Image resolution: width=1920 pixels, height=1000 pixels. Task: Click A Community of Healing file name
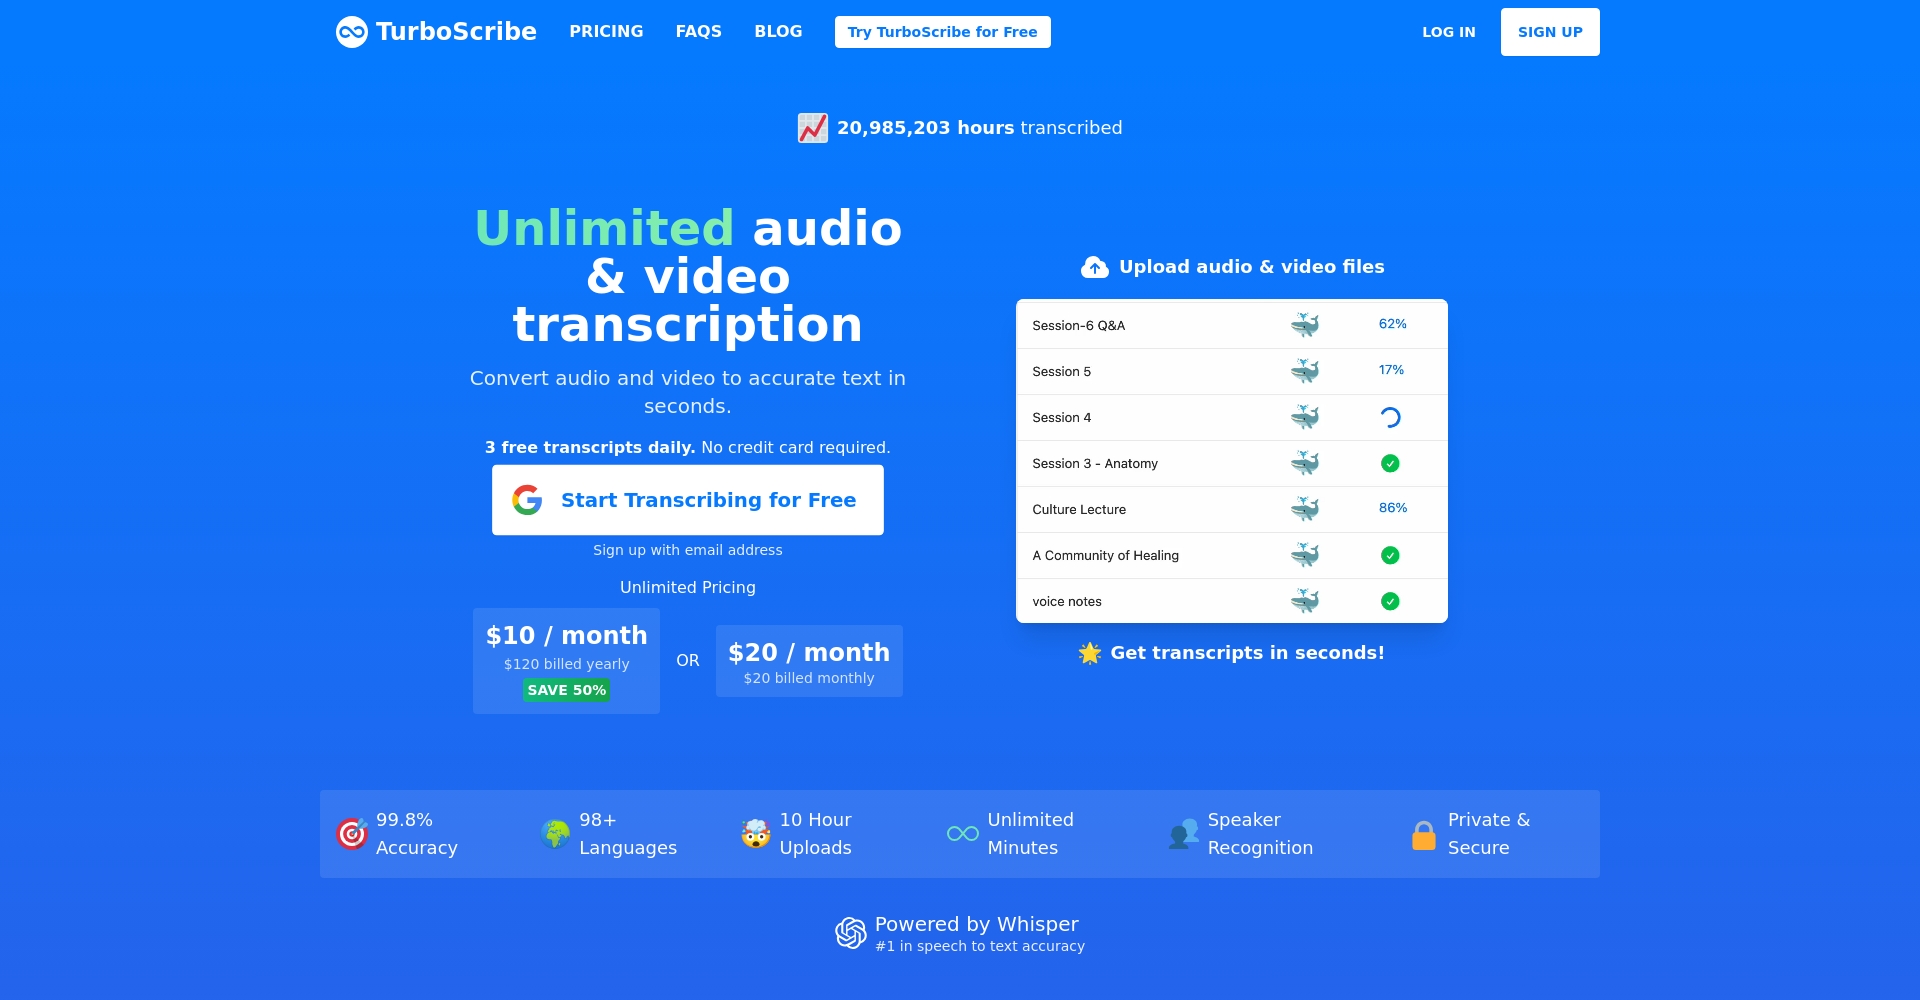point(1105,556)
